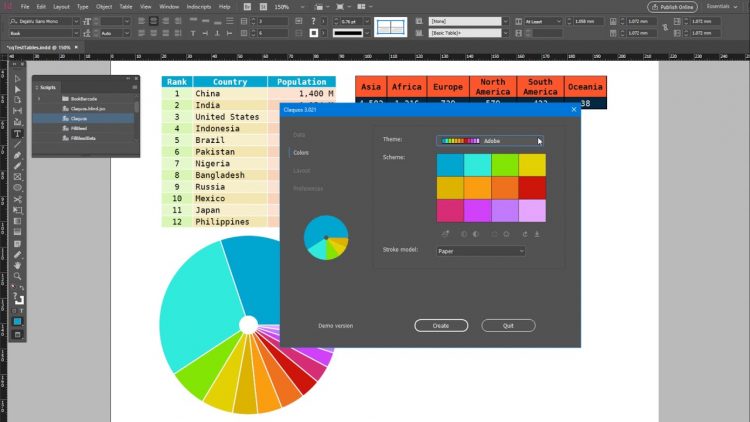
Task: Select the Rectangle Frame tool
Action: coord(18,177)
